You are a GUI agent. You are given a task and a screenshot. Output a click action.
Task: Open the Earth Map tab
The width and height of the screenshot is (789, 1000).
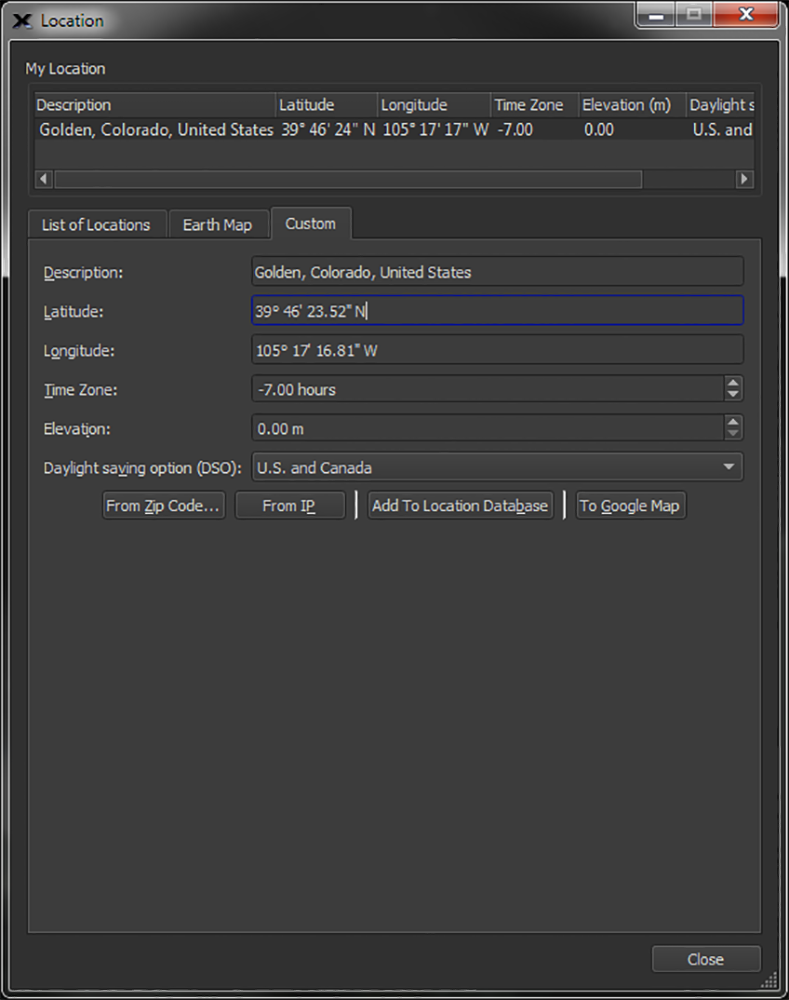(x=218, y=224)
